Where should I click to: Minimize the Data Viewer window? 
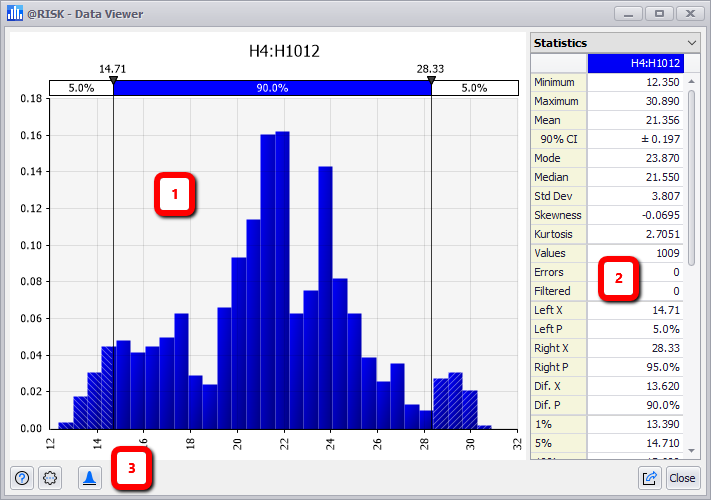coord(628,14)
